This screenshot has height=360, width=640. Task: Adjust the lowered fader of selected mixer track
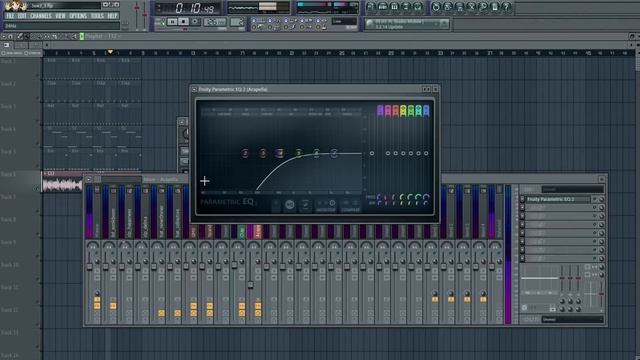250,285
